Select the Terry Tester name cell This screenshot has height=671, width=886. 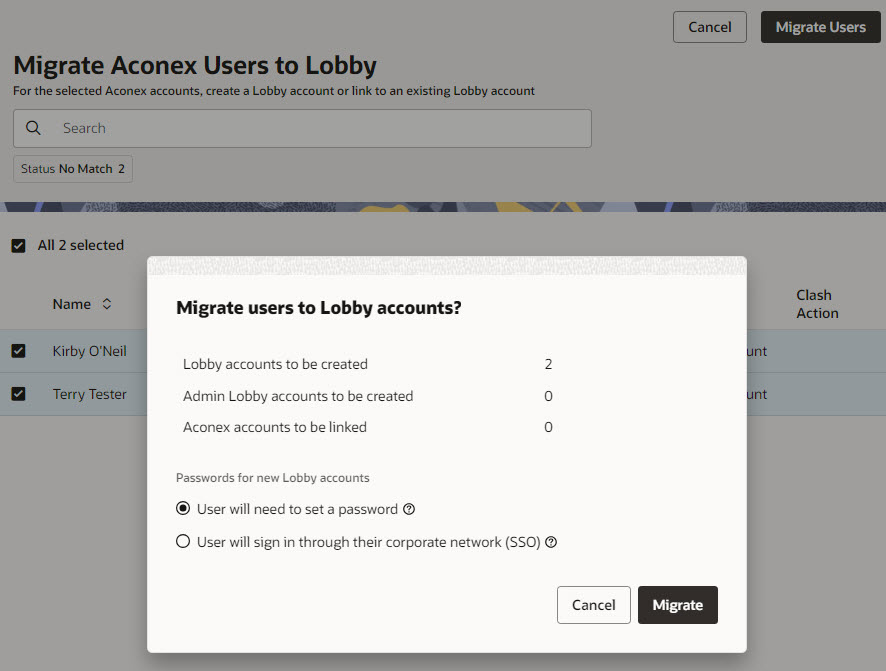coord(89,394)
